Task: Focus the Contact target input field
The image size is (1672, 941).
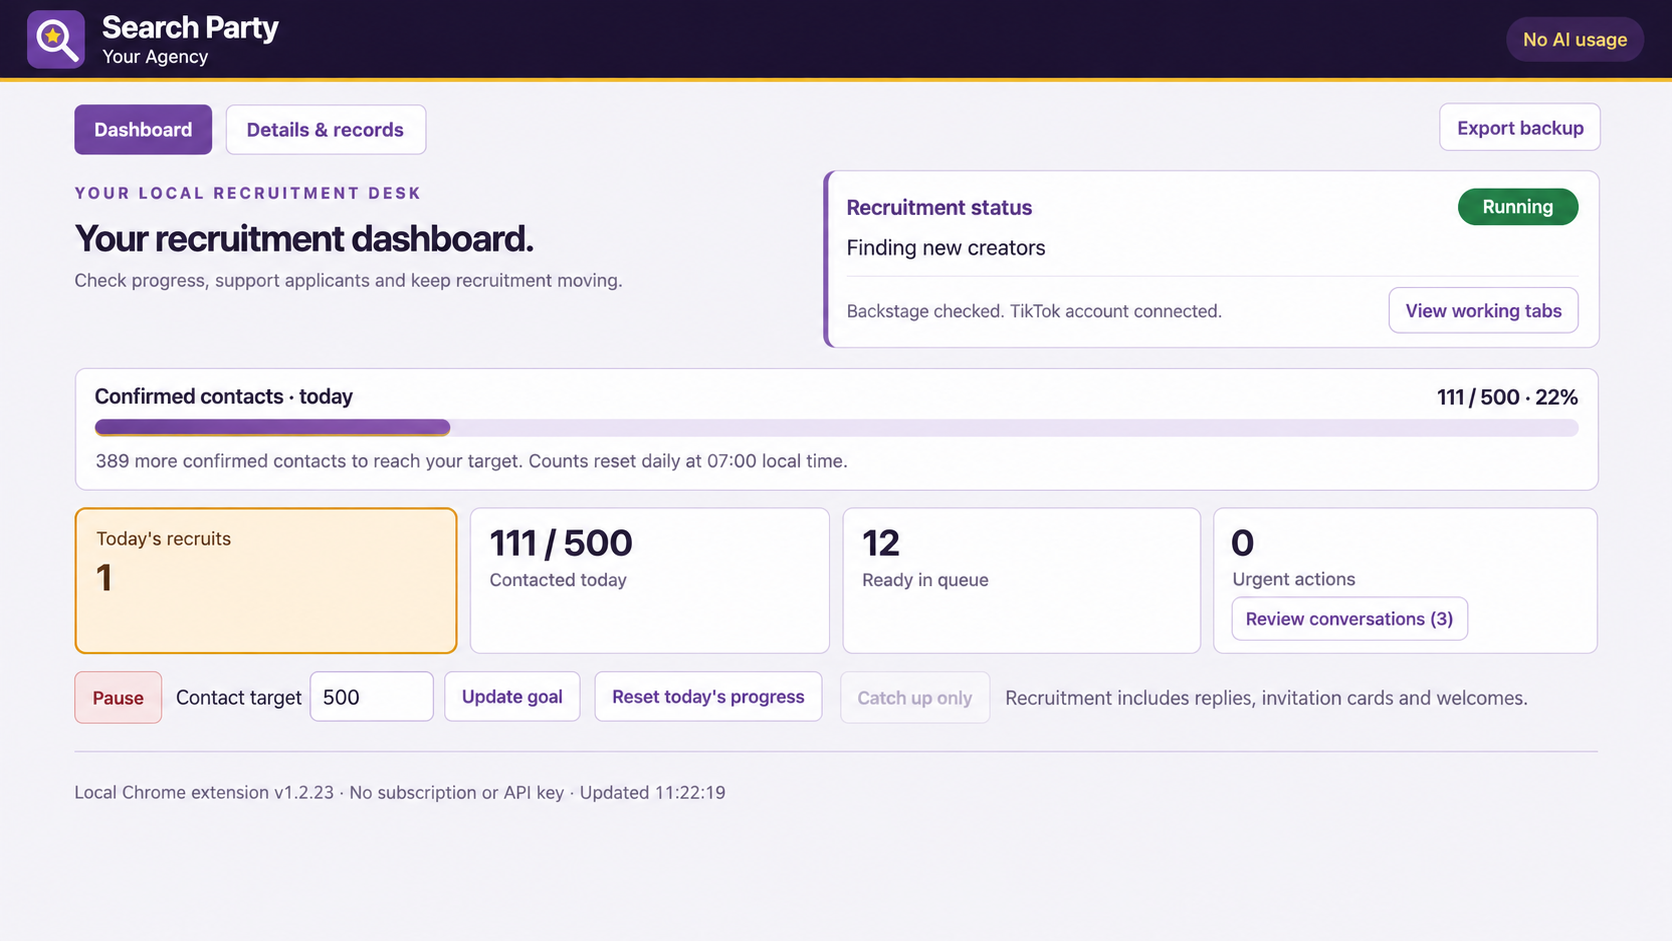Action: [x=371, y=696]
